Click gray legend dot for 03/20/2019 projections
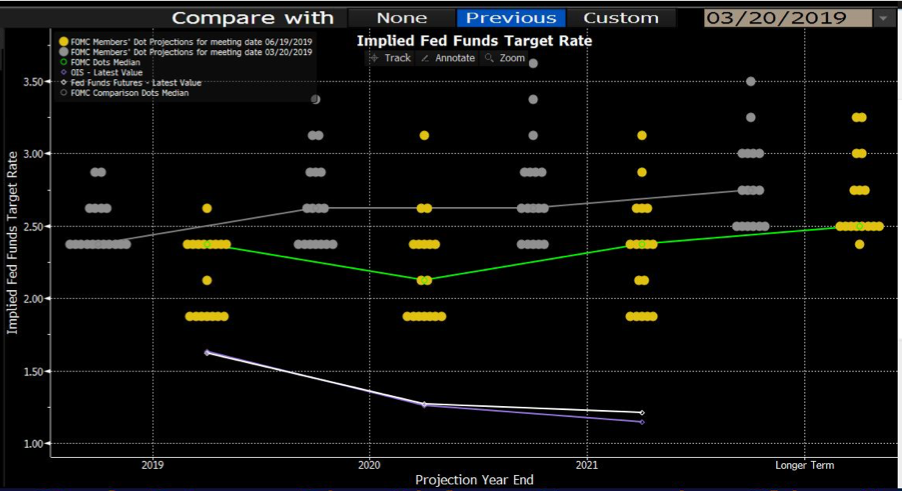 [63, 52]
